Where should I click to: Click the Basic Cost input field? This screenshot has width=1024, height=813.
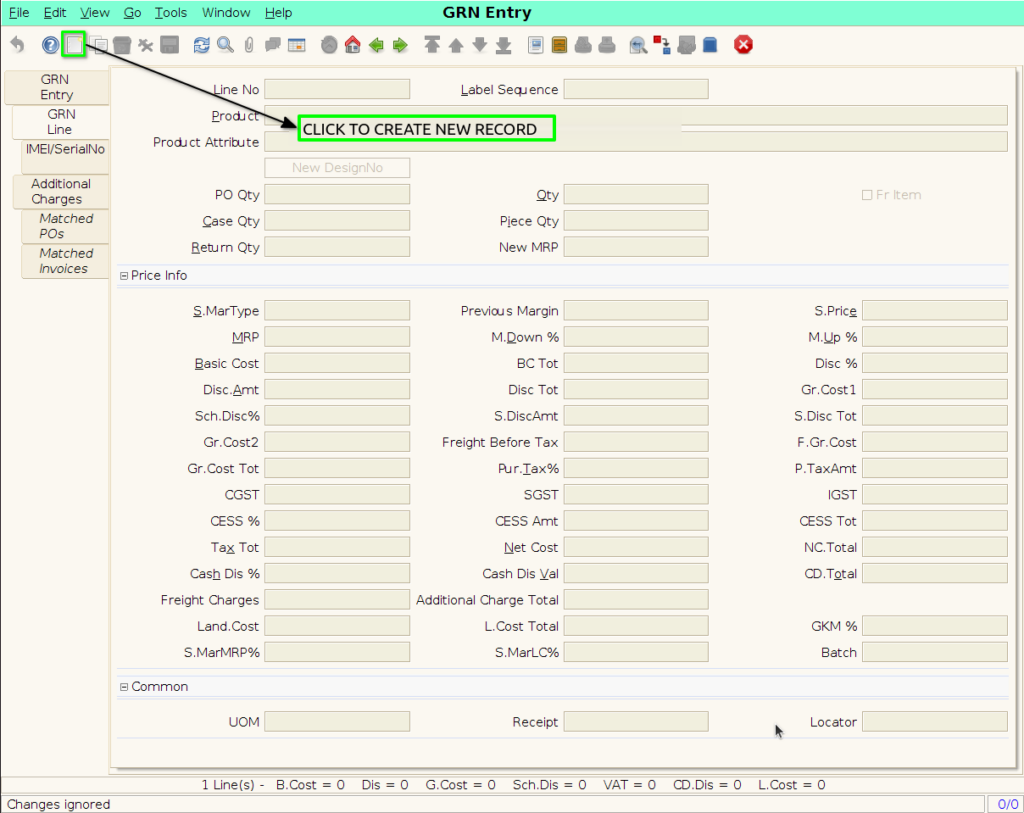337,363
